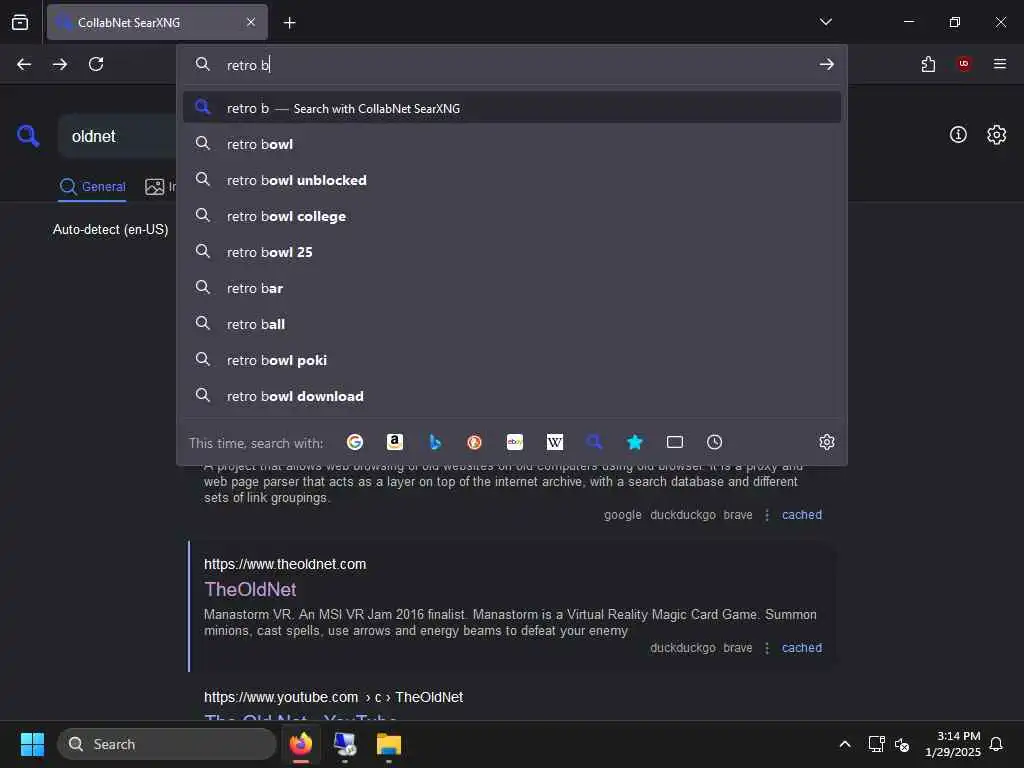Image resolution: width=1024 pixels, height=768 pixels.
Task: Open SearXNG preferences gear icon
Action: 997,135
